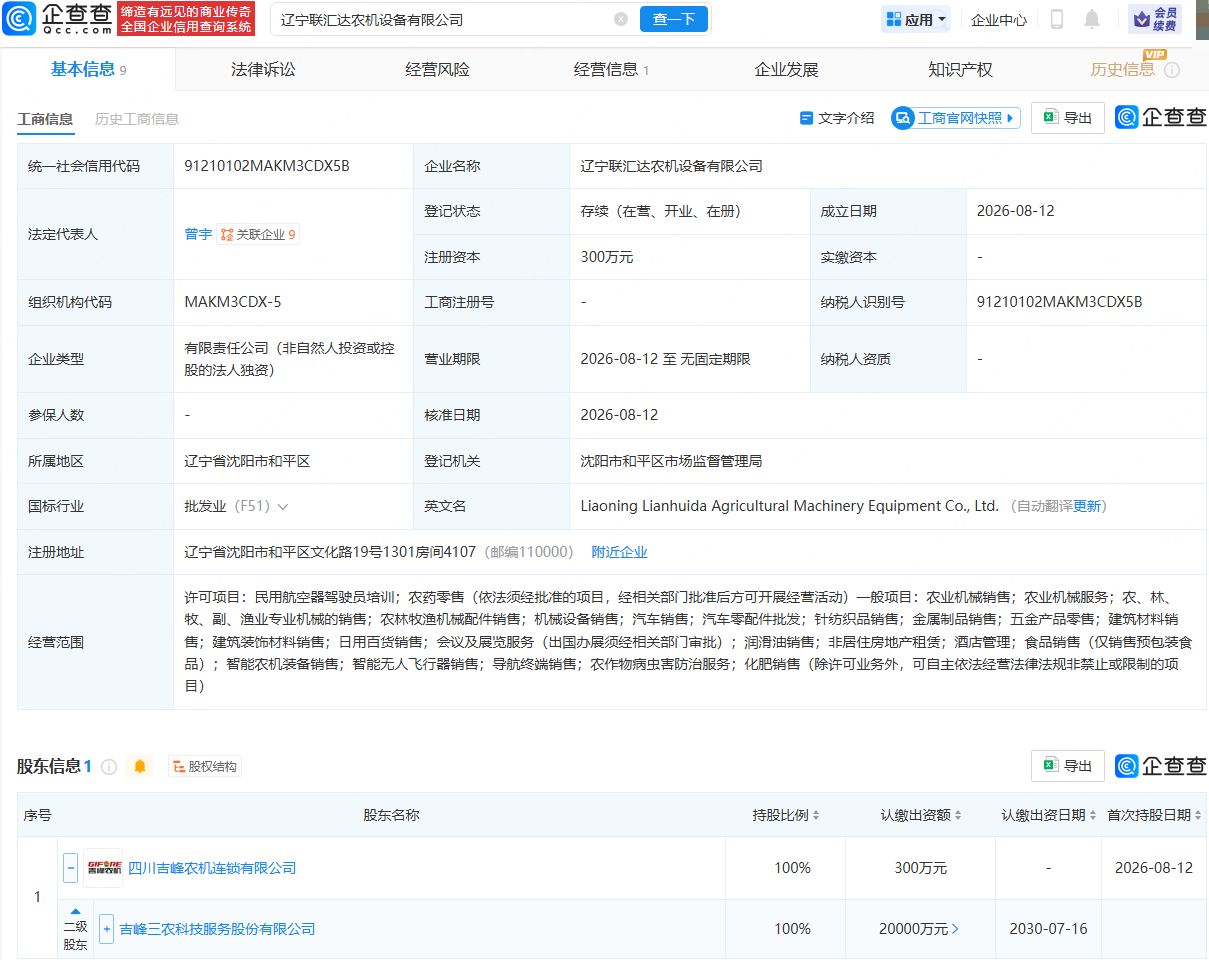Open 吉峰三农科技服务股份有限公司 link
This screenshot has width=1209, height=960.
click(217, 929)
